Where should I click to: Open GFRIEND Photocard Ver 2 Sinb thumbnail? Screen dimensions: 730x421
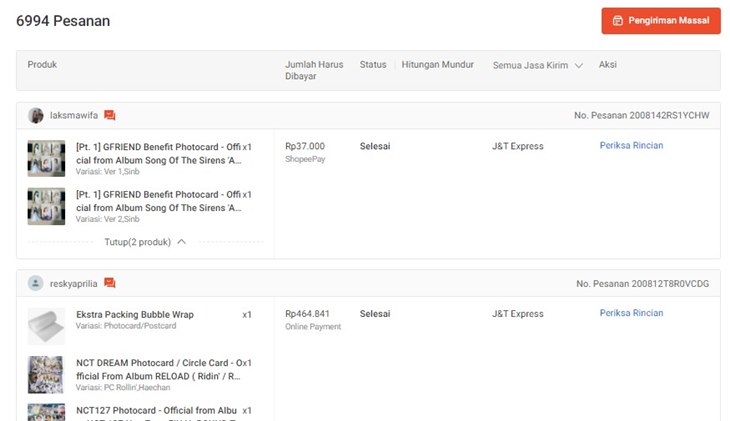46,206
